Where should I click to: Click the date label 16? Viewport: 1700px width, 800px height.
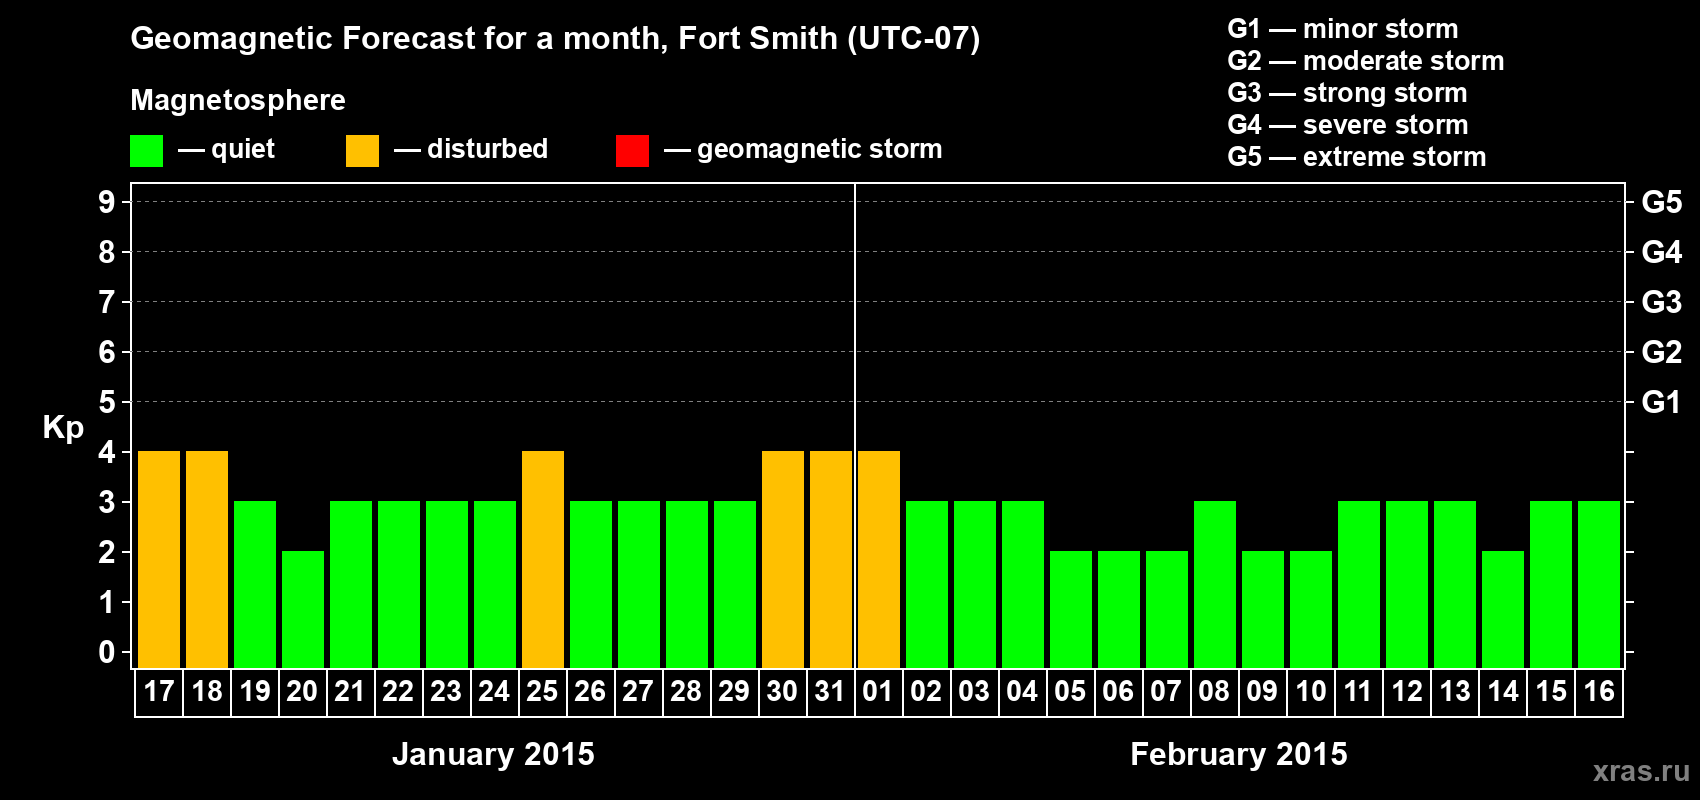1599,692
